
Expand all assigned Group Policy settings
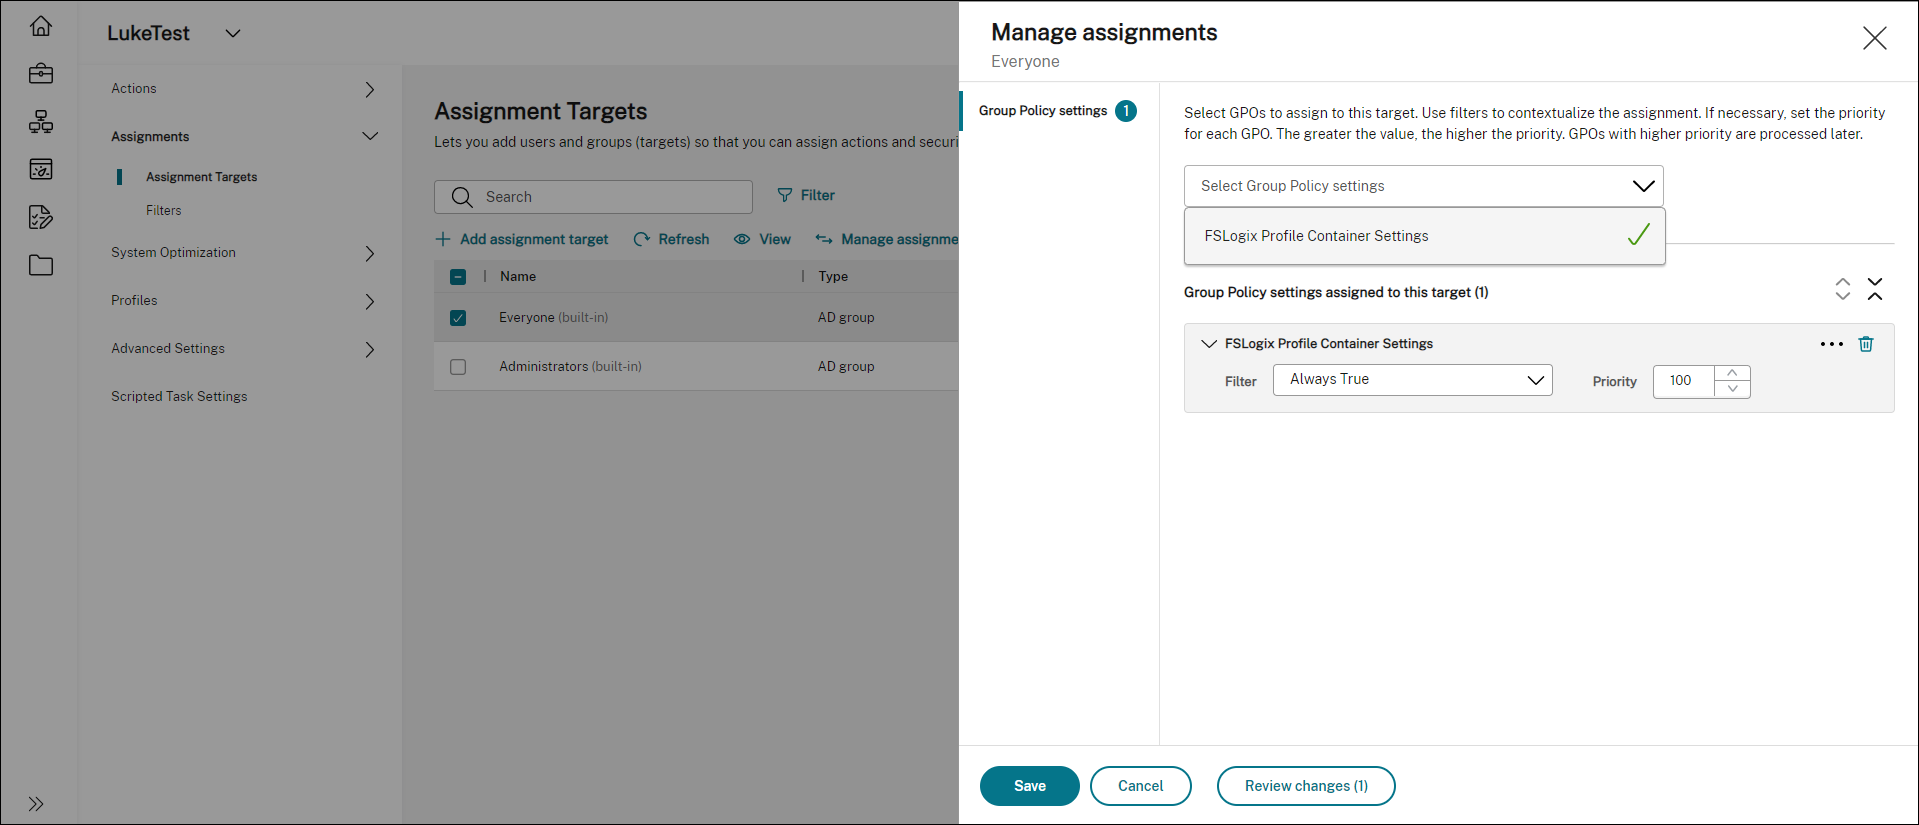click(1843, 289)
